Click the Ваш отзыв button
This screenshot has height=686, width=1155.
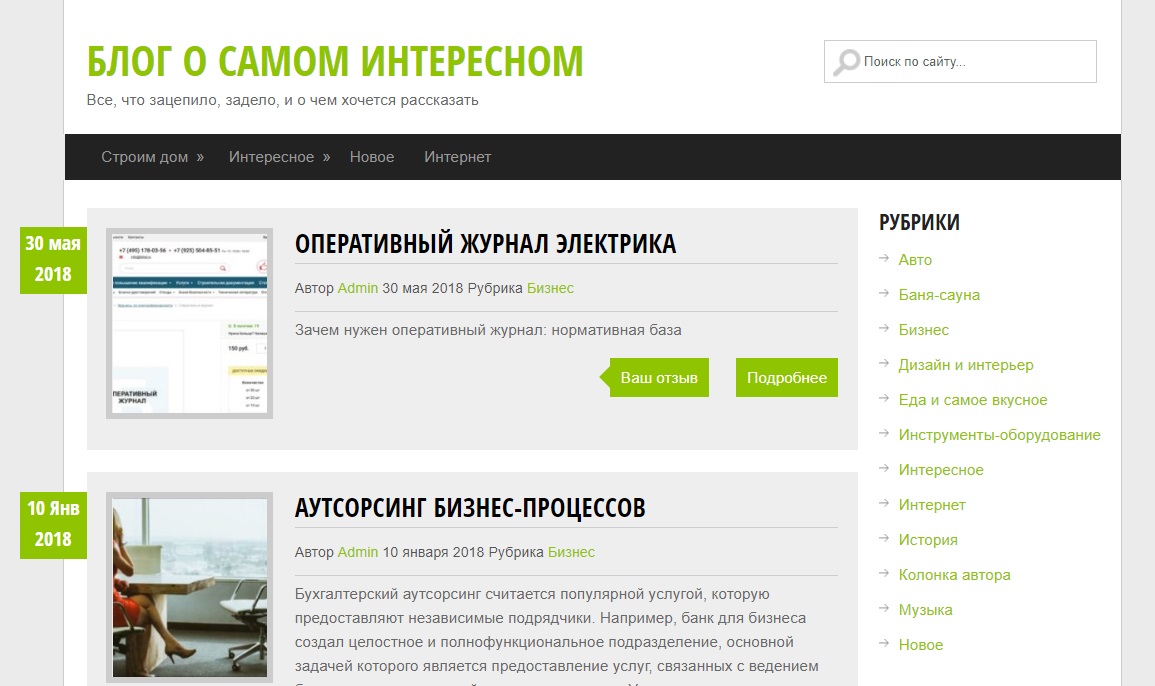tap(659, 378)
